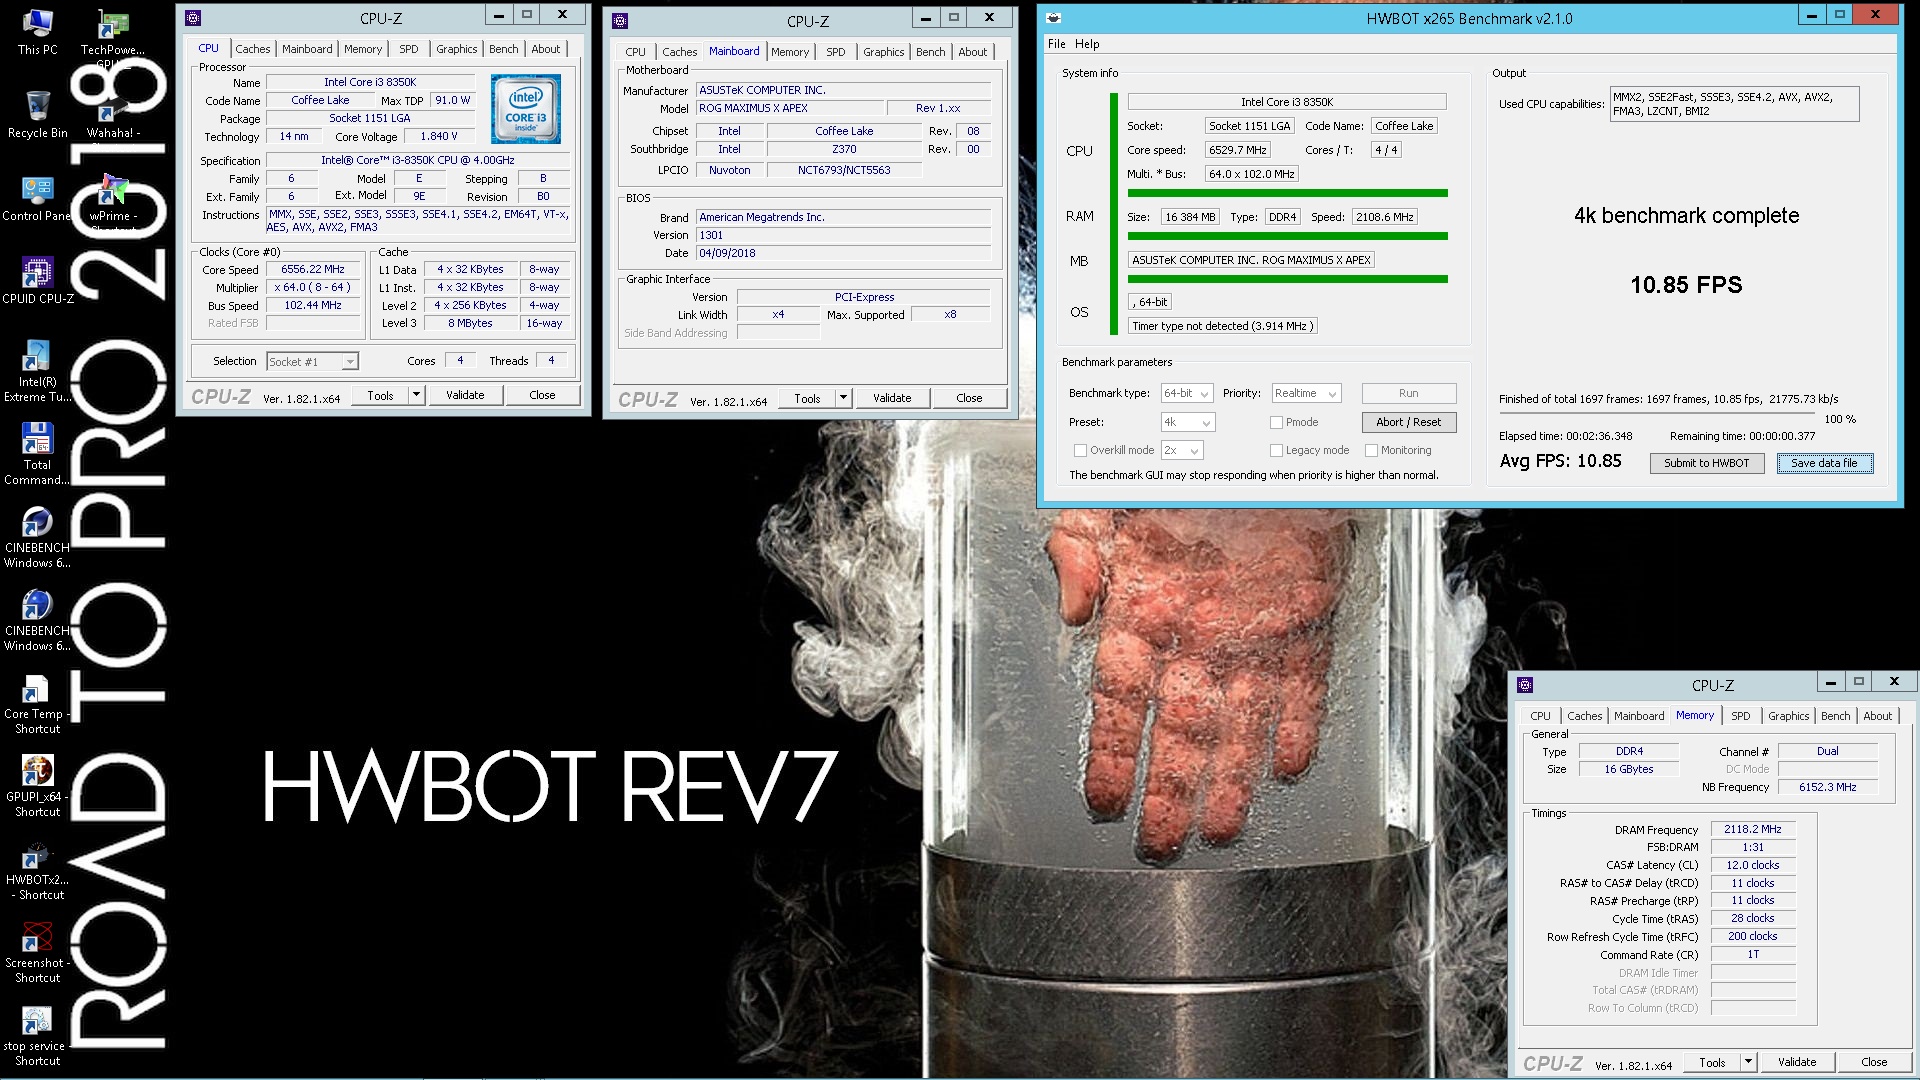Click BIOS Version 1301 field

843,235
